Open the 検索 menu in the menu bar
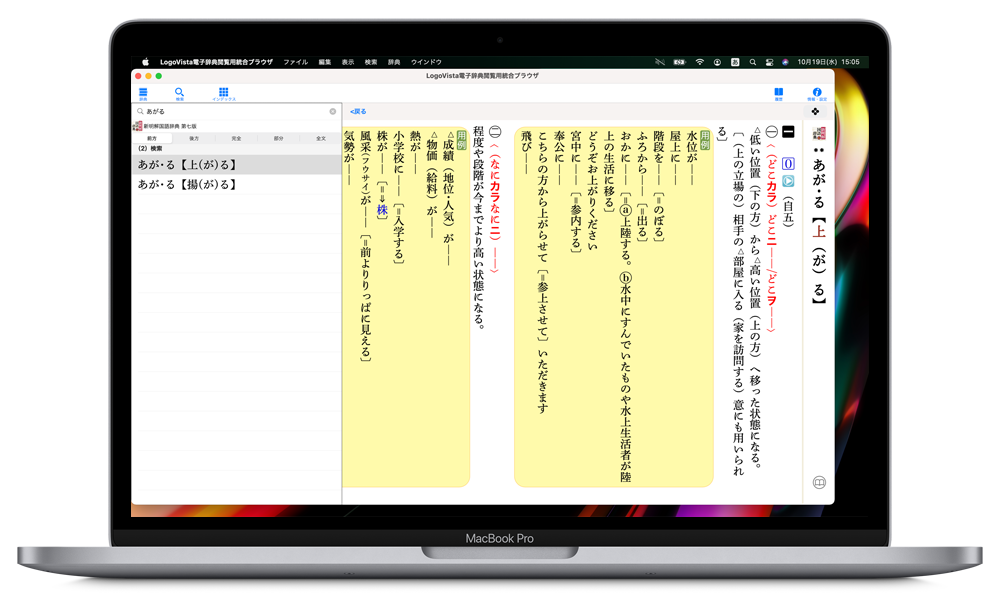Viewport: 1000px width, 600px height. (x=371, y=62)
